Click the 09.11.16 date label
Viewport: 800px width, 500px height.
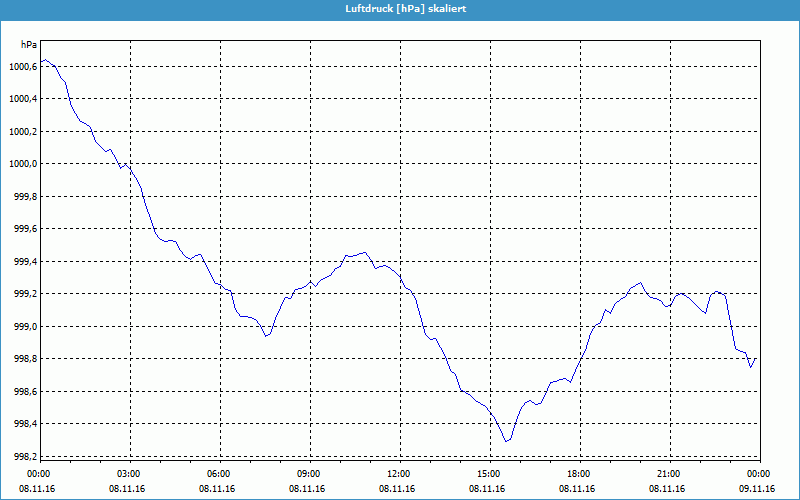[x=757, y=489]
